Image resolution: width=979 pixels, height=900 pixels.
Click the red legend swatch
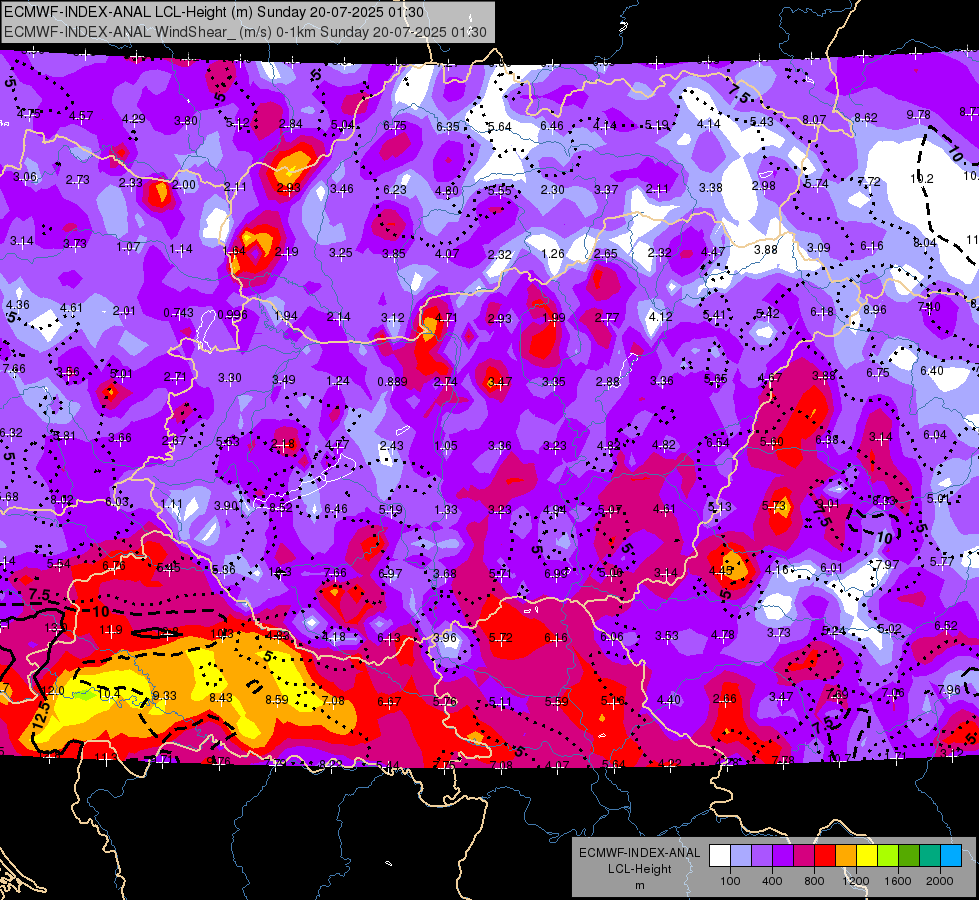[825, 856]
